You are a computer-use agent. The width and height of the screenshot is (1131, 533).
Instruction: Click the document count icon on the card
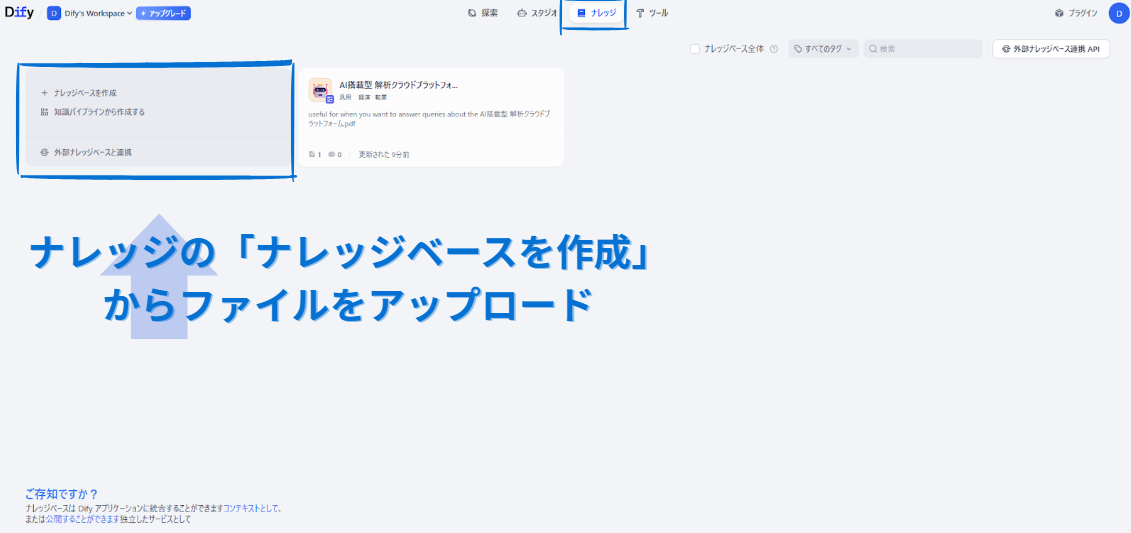[x=313, y=155]
